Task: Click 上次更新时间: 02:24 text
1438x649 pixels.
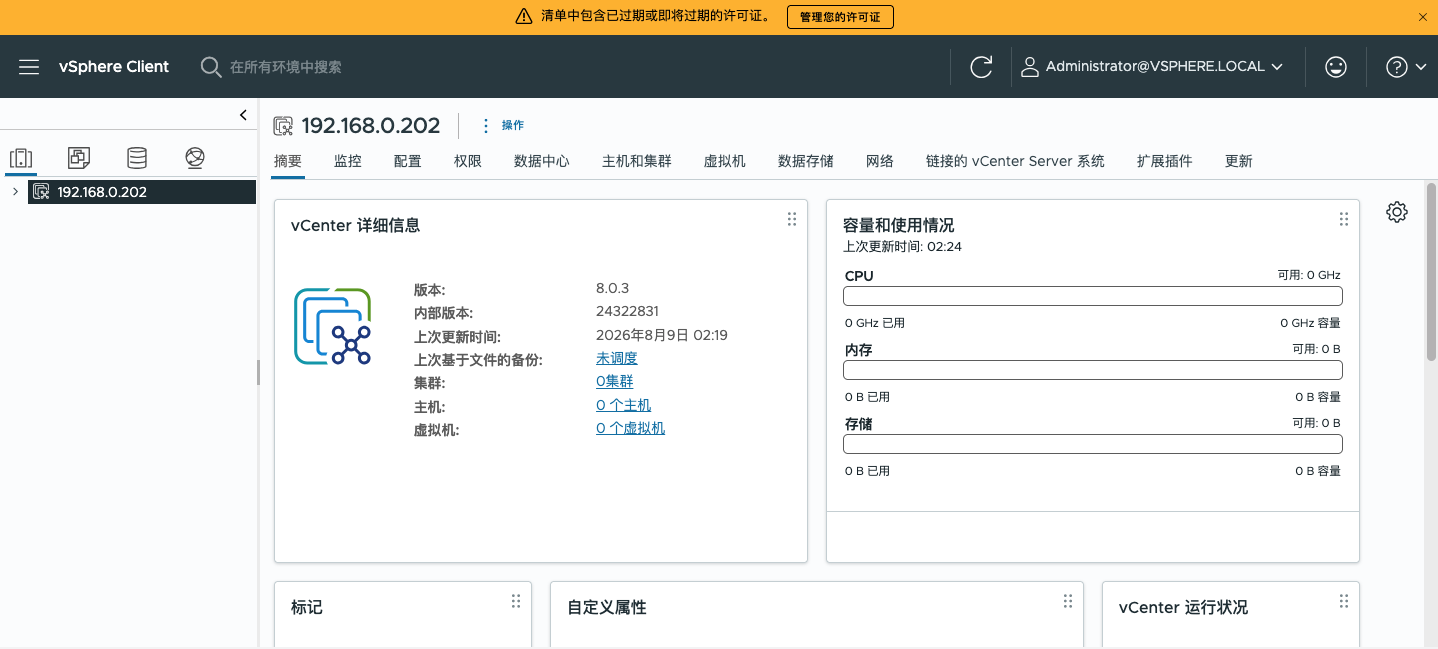Action: (903, 246)
